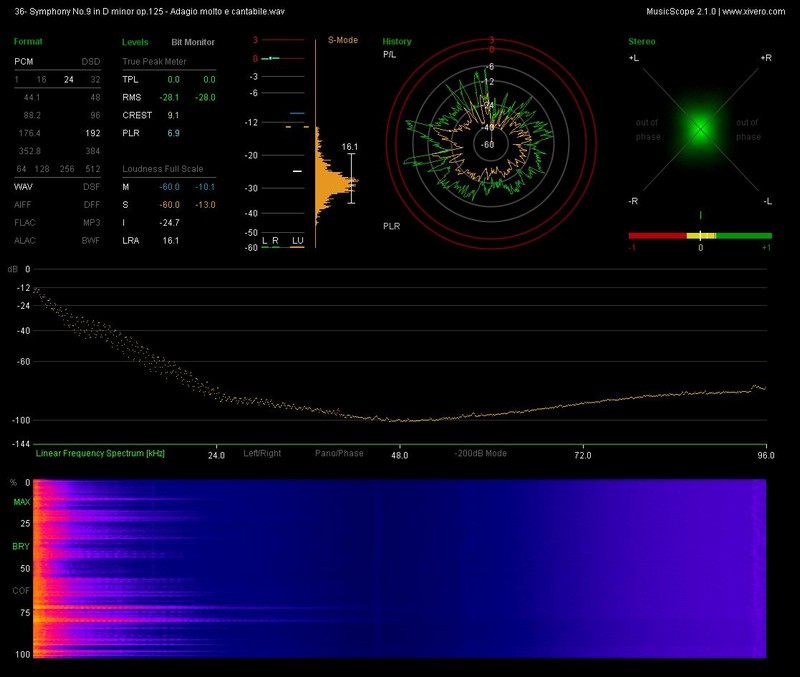The height and width of the screenshot is (677, 800).
Task: Click the short-term max value -13.0
Action: pos(205,205)
